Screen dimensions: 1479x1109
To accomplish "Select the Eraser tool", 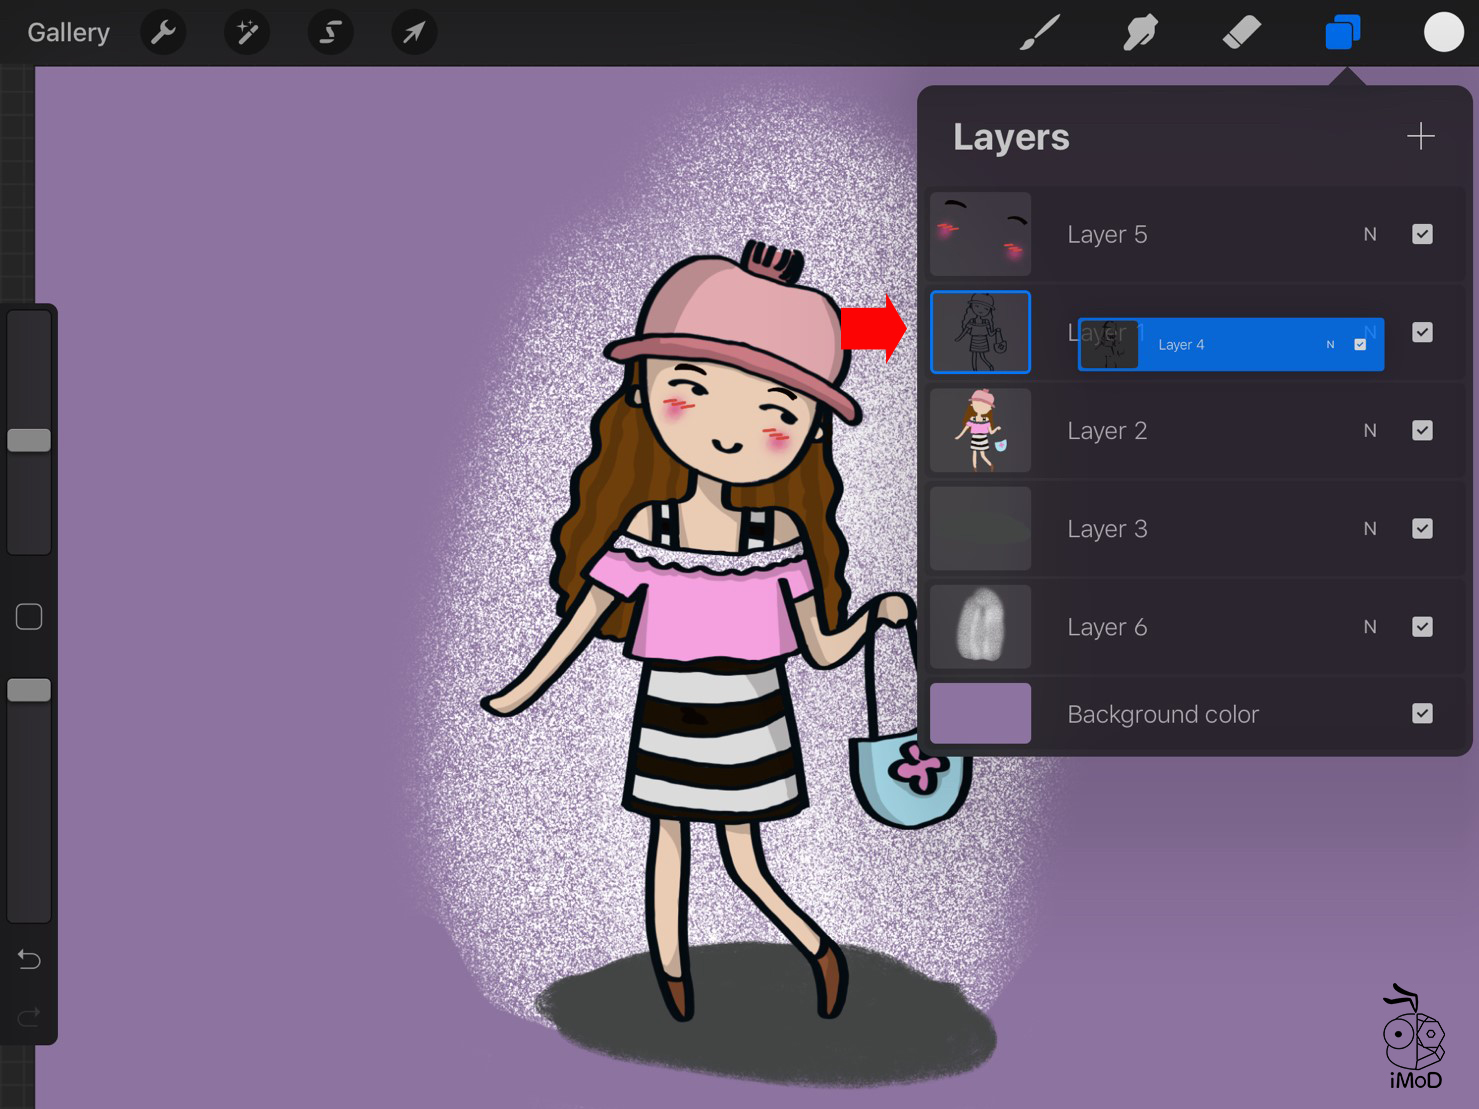I will pyautogui.click(x=1241, y=33).
